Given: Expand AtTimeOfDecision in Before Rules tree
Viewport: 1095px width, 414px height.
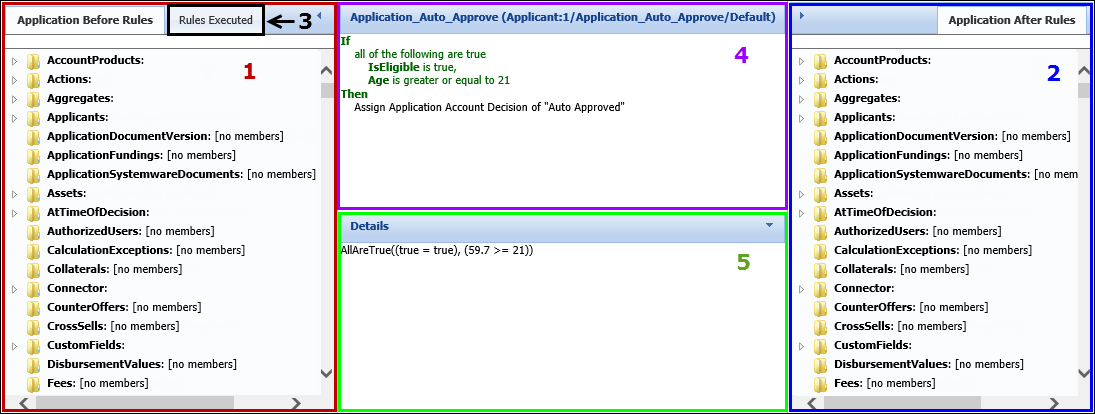Looking at the screenshot, I should [x=15, y=212].
